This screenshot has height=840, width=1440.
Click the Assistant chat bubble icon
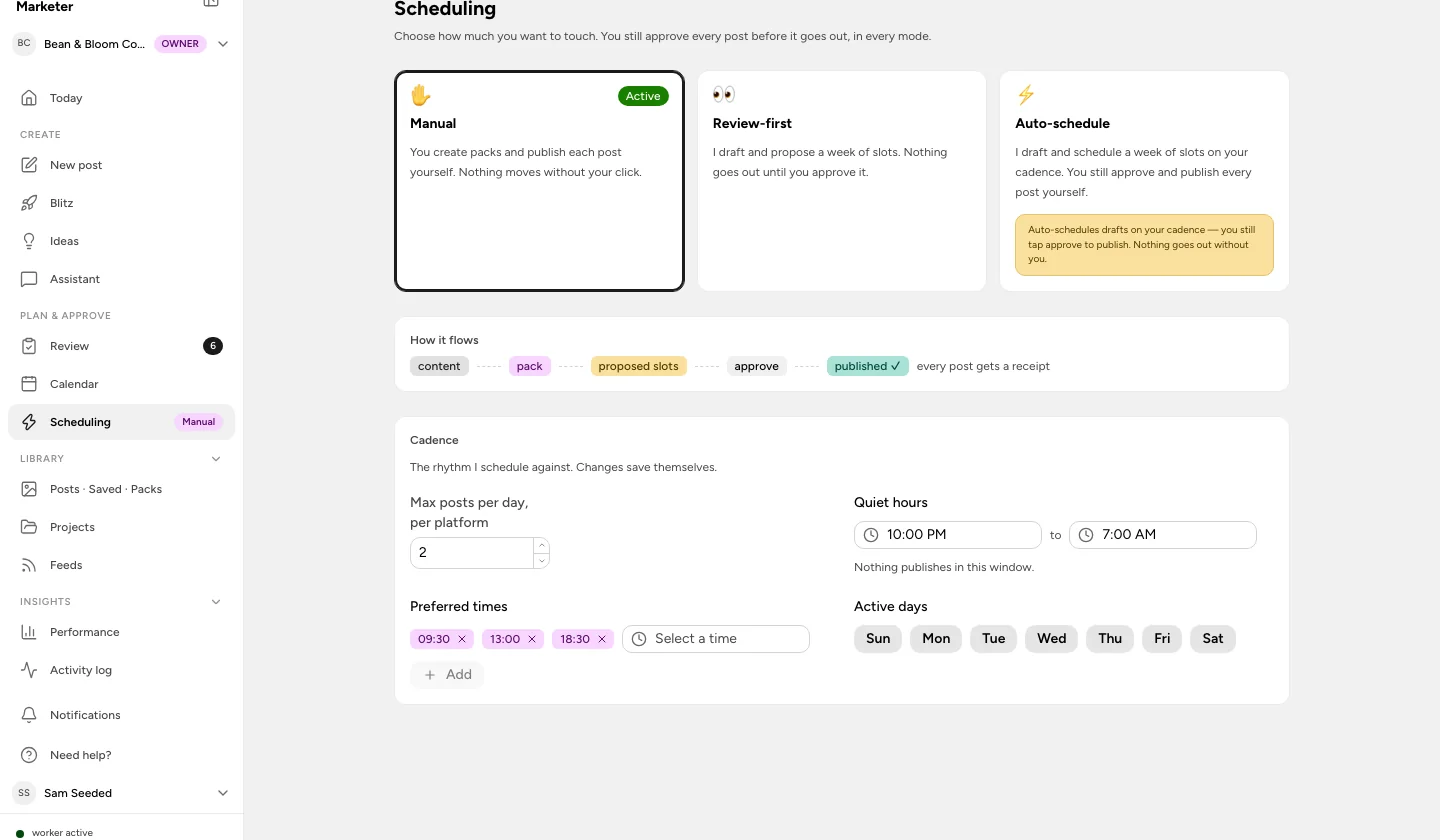coord(29,279)
